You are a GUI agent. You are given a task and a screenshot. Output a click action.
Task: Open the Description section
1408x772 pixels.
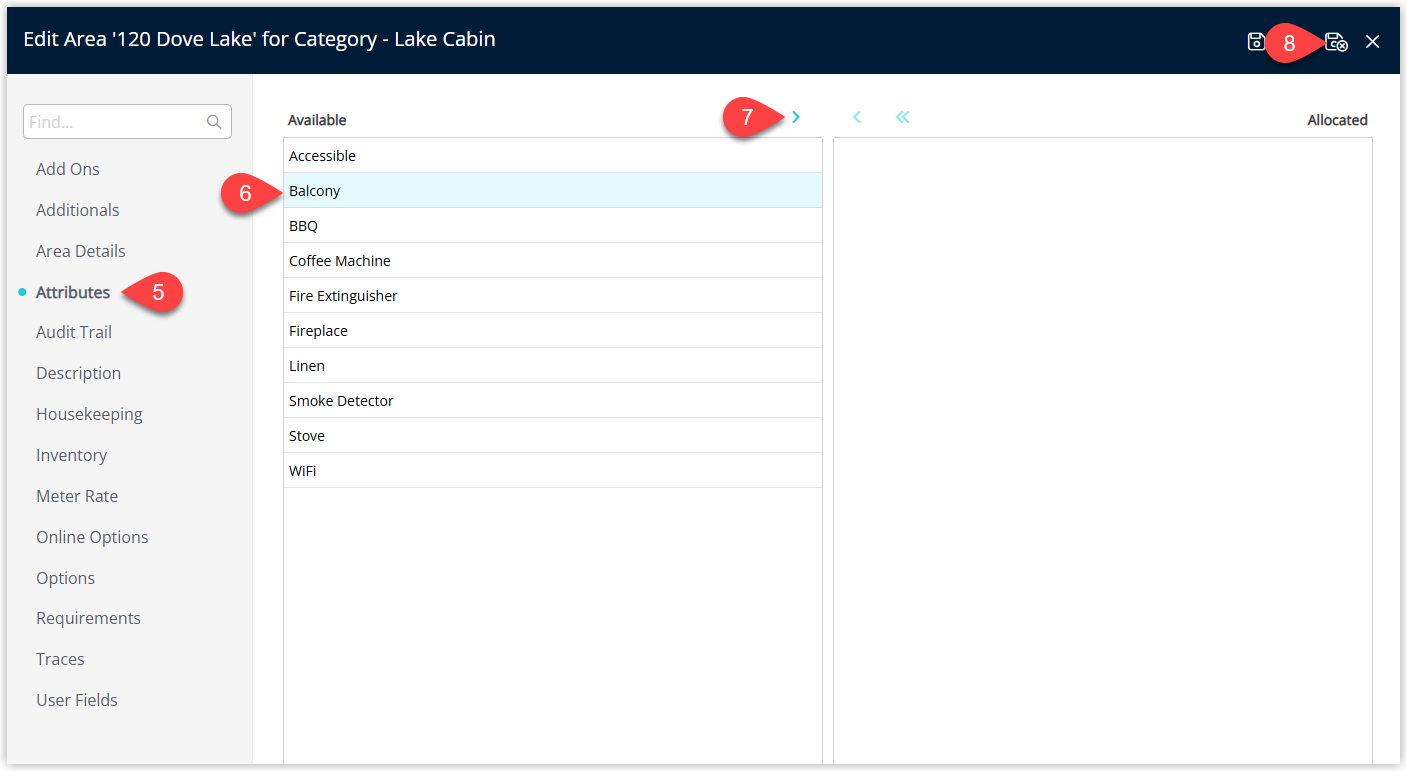79,373
